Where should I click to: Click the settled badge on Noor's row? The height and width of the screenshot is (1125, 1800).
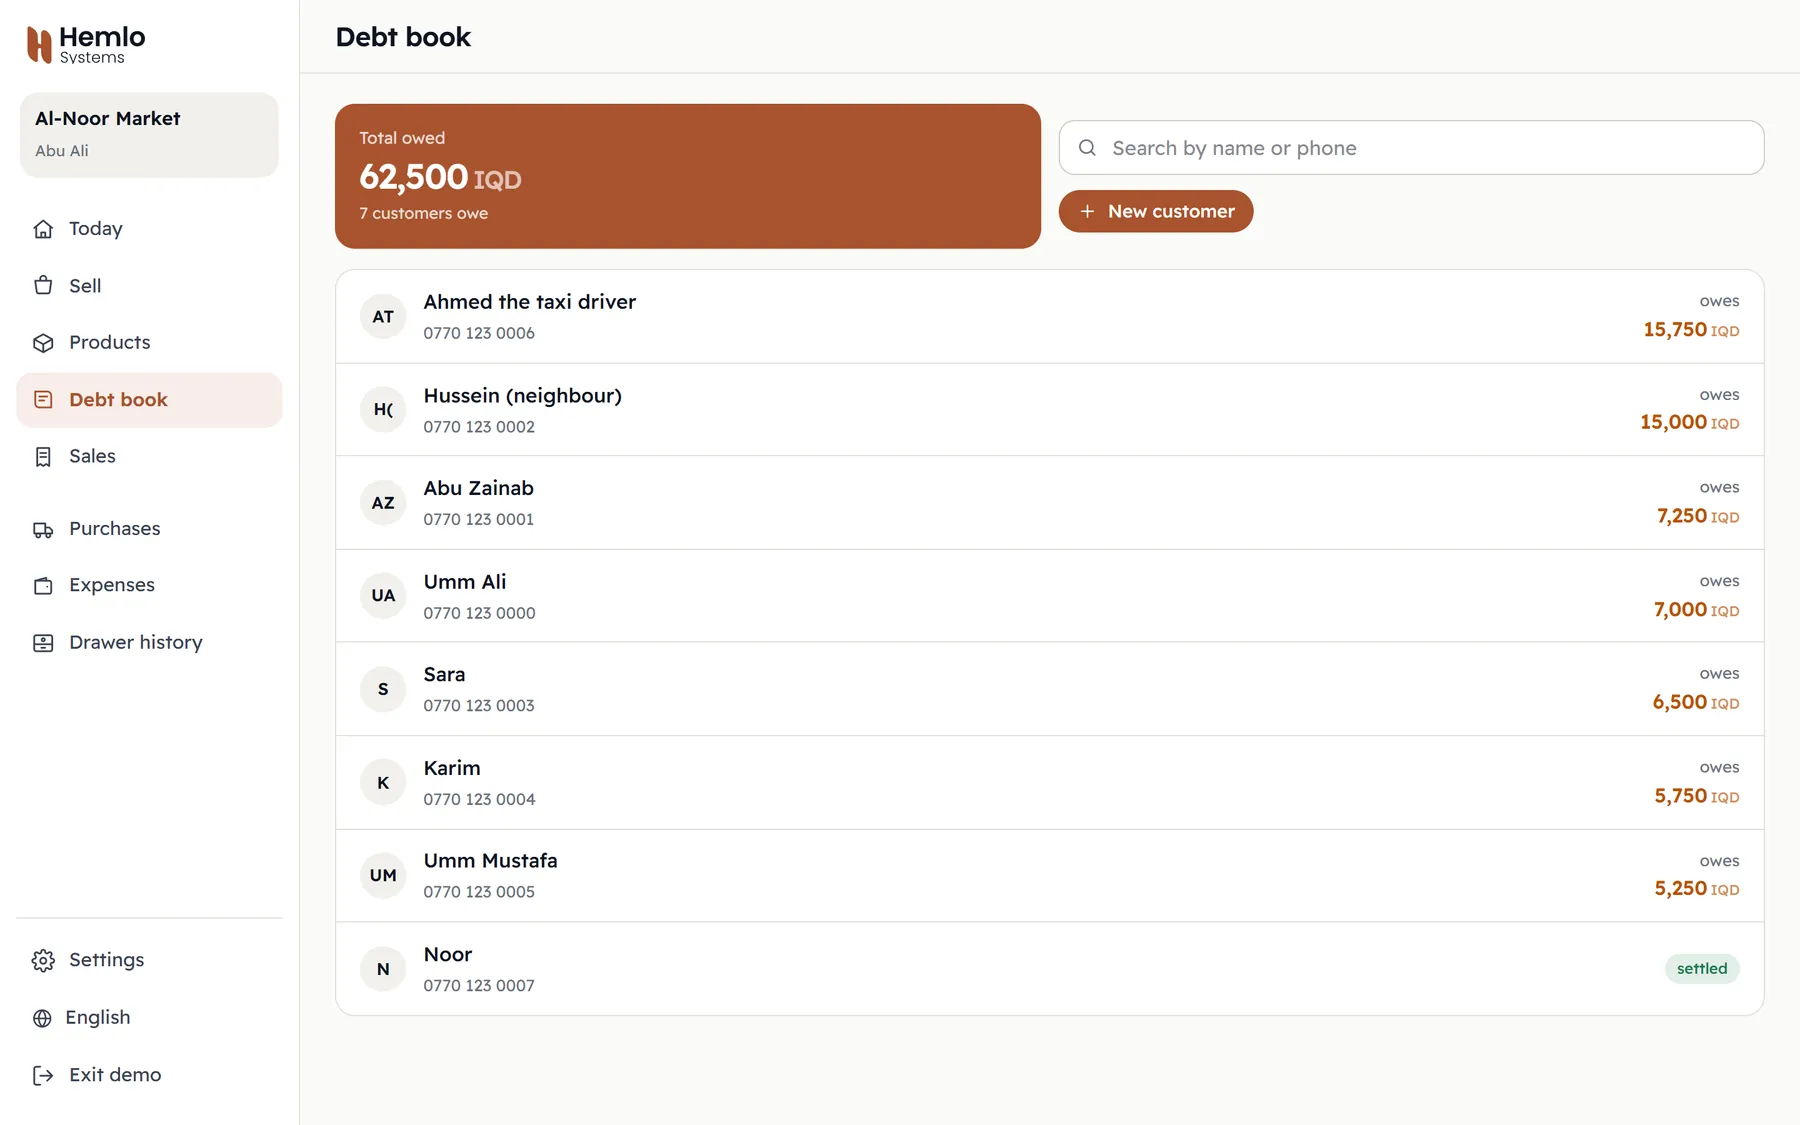click(1702, 968)
